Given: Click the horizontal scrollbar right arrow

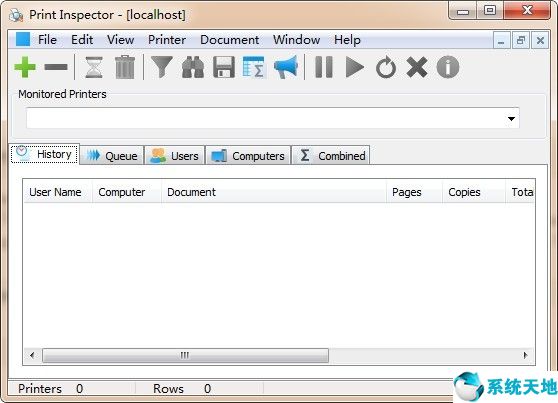Looking at the screenshot, I should pos(525,355).
